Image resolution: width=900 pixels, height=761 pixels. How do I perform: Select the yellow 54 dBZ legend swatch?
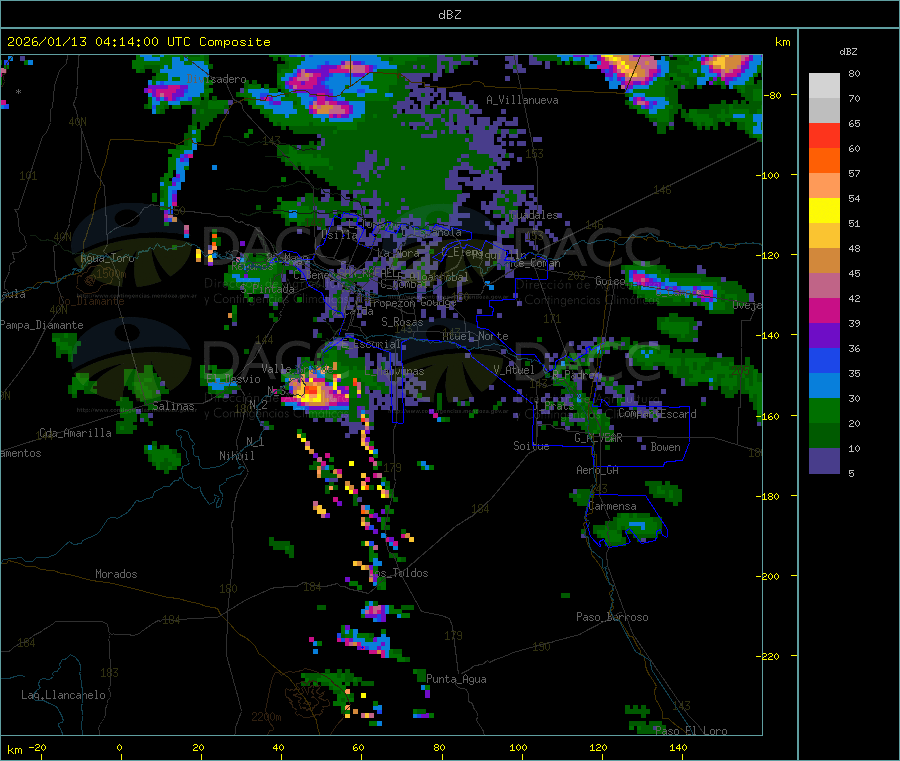824,211
